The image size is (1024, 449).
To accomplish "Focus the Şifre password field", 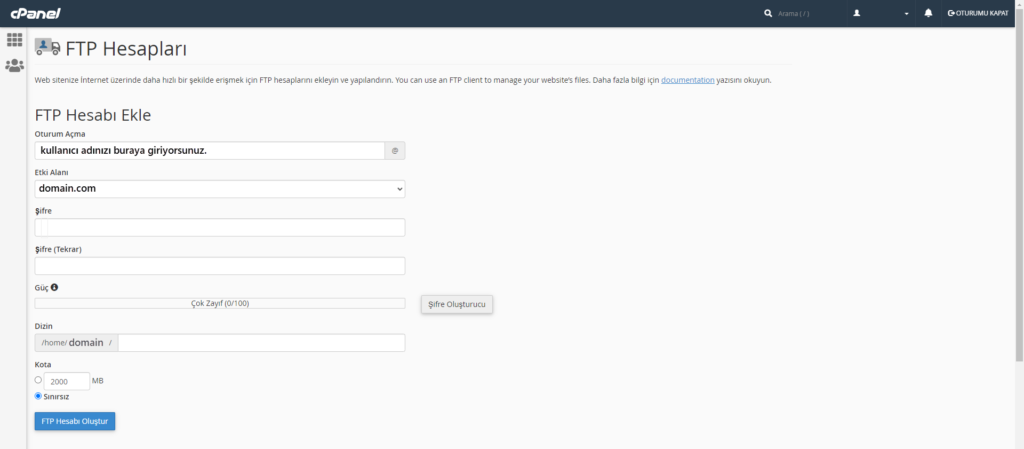I will pyautogui.click(x=220, y=227).
